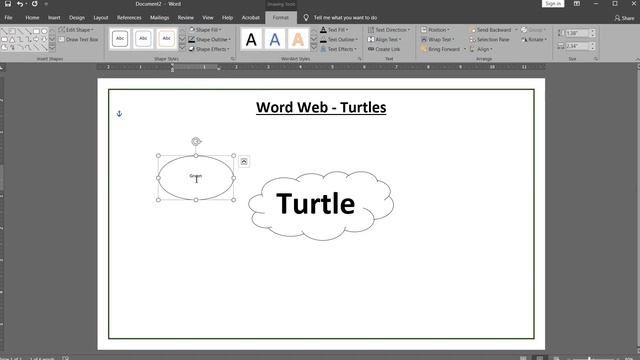Open the Shape Outline dropdown
640x360 pixels.
click(209, 40)
